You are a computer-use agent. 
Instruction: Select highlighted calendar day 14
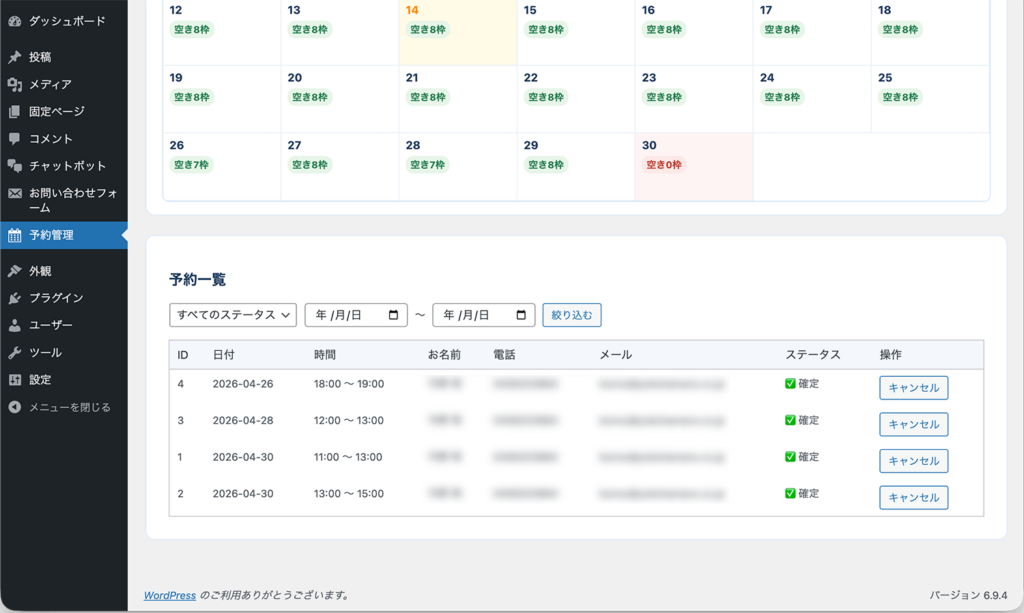tap(457, 30)
